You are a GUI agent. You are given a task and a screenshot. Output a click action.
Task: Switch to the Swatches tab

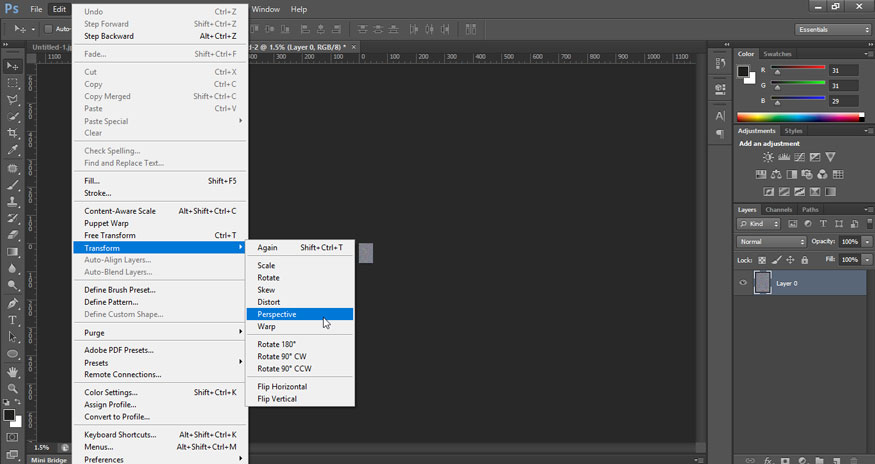[x=777, y=54]
